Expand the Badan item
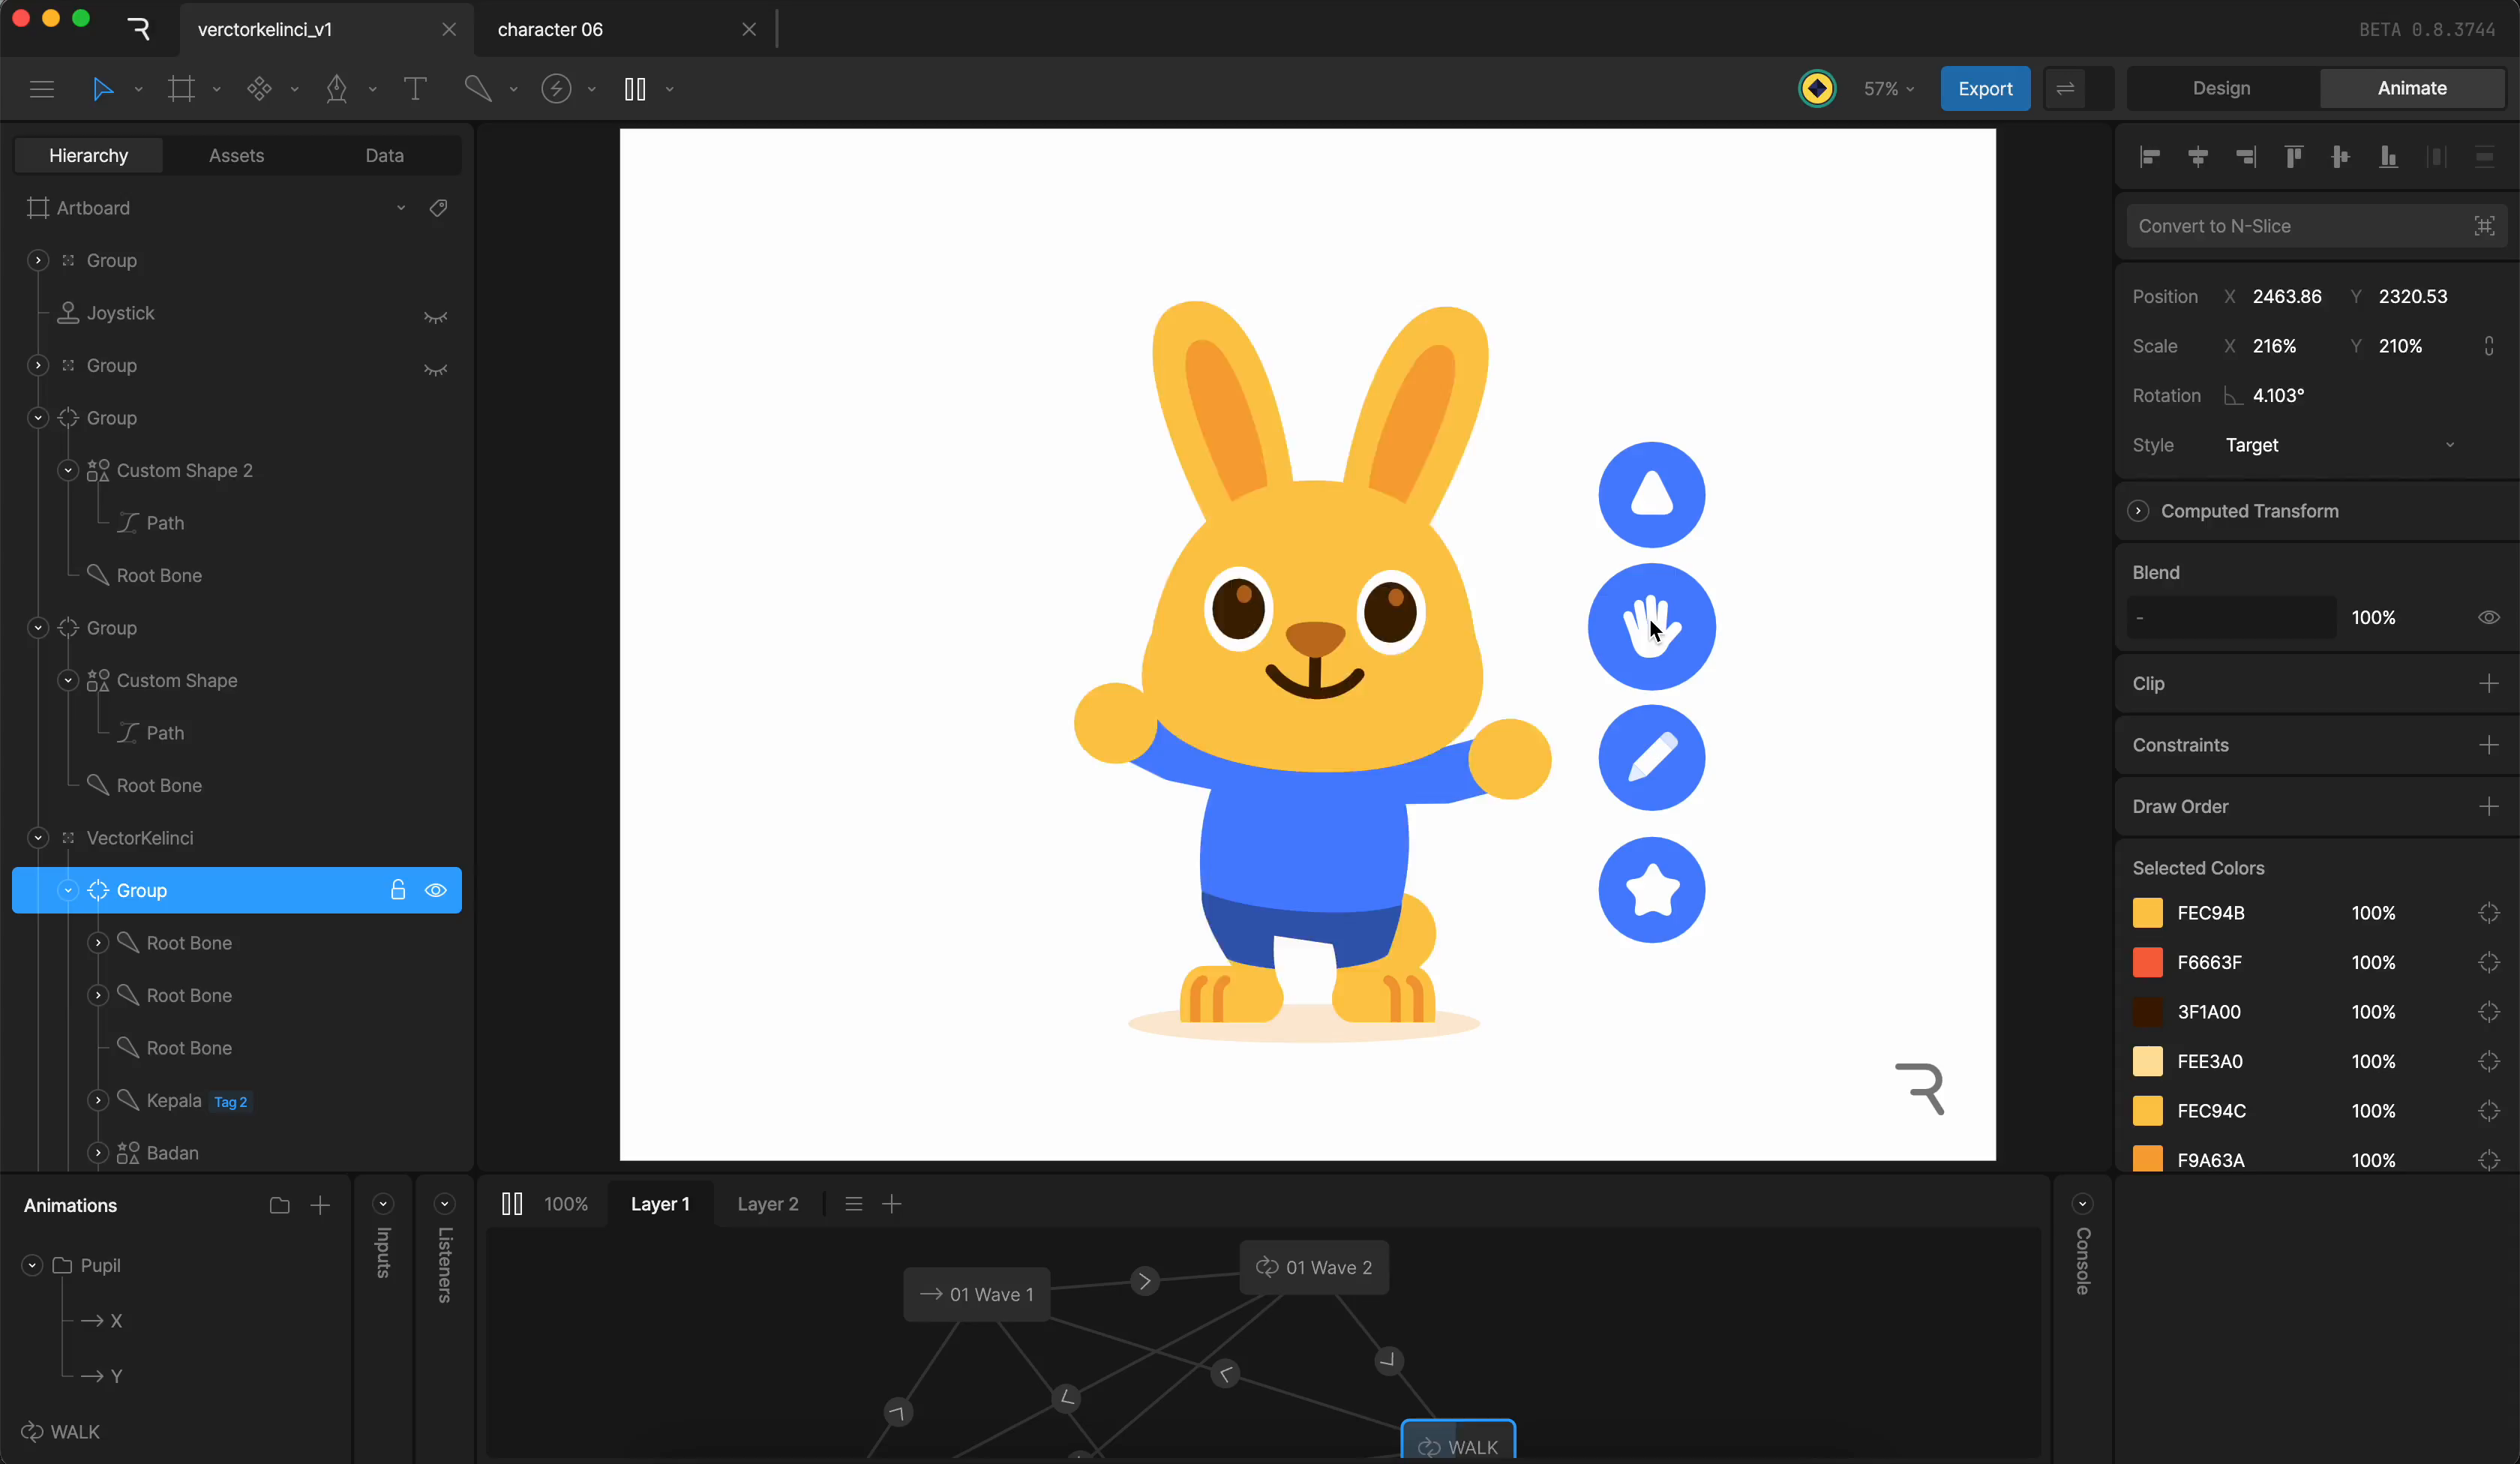The image size is (2520, 1464). pyautogui.click(x=98, y=1153)
